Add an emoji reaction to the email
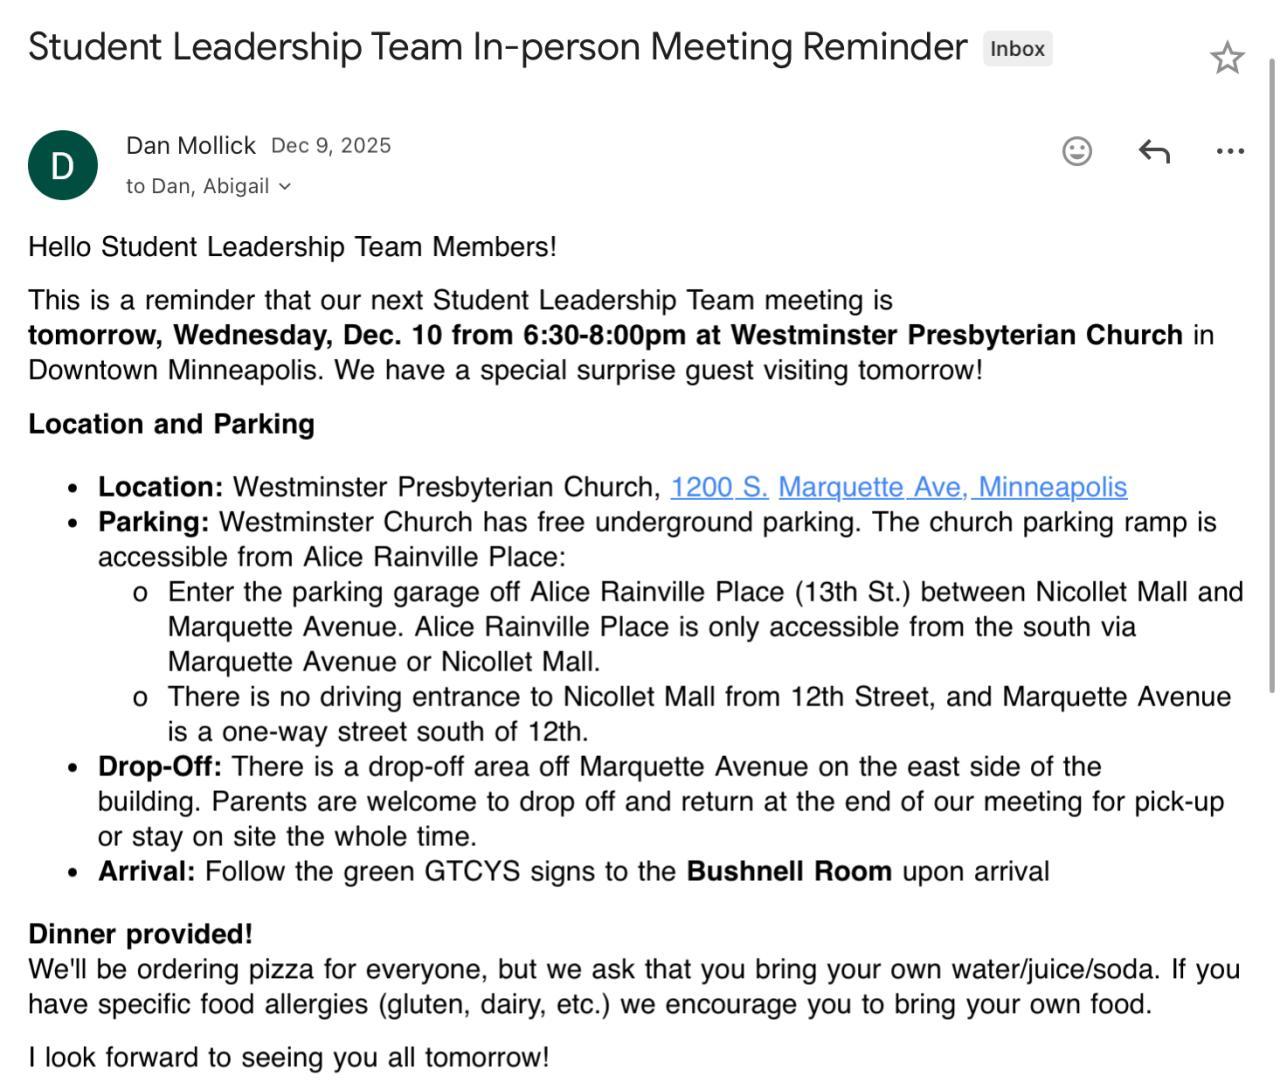The width and height of the screenshot is (1280, 1082). point(1077,151)
